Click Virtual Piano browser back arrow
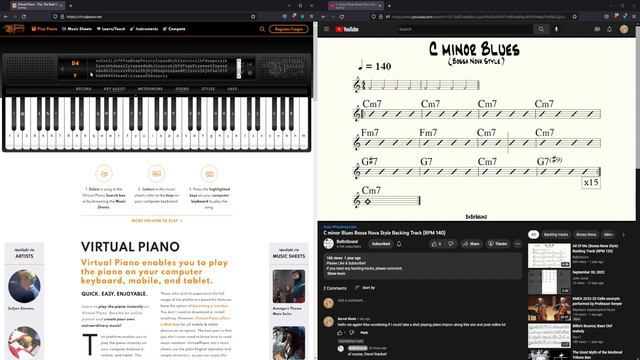The height and width of the screenshot is (360, 640). [x=6, y=17]
